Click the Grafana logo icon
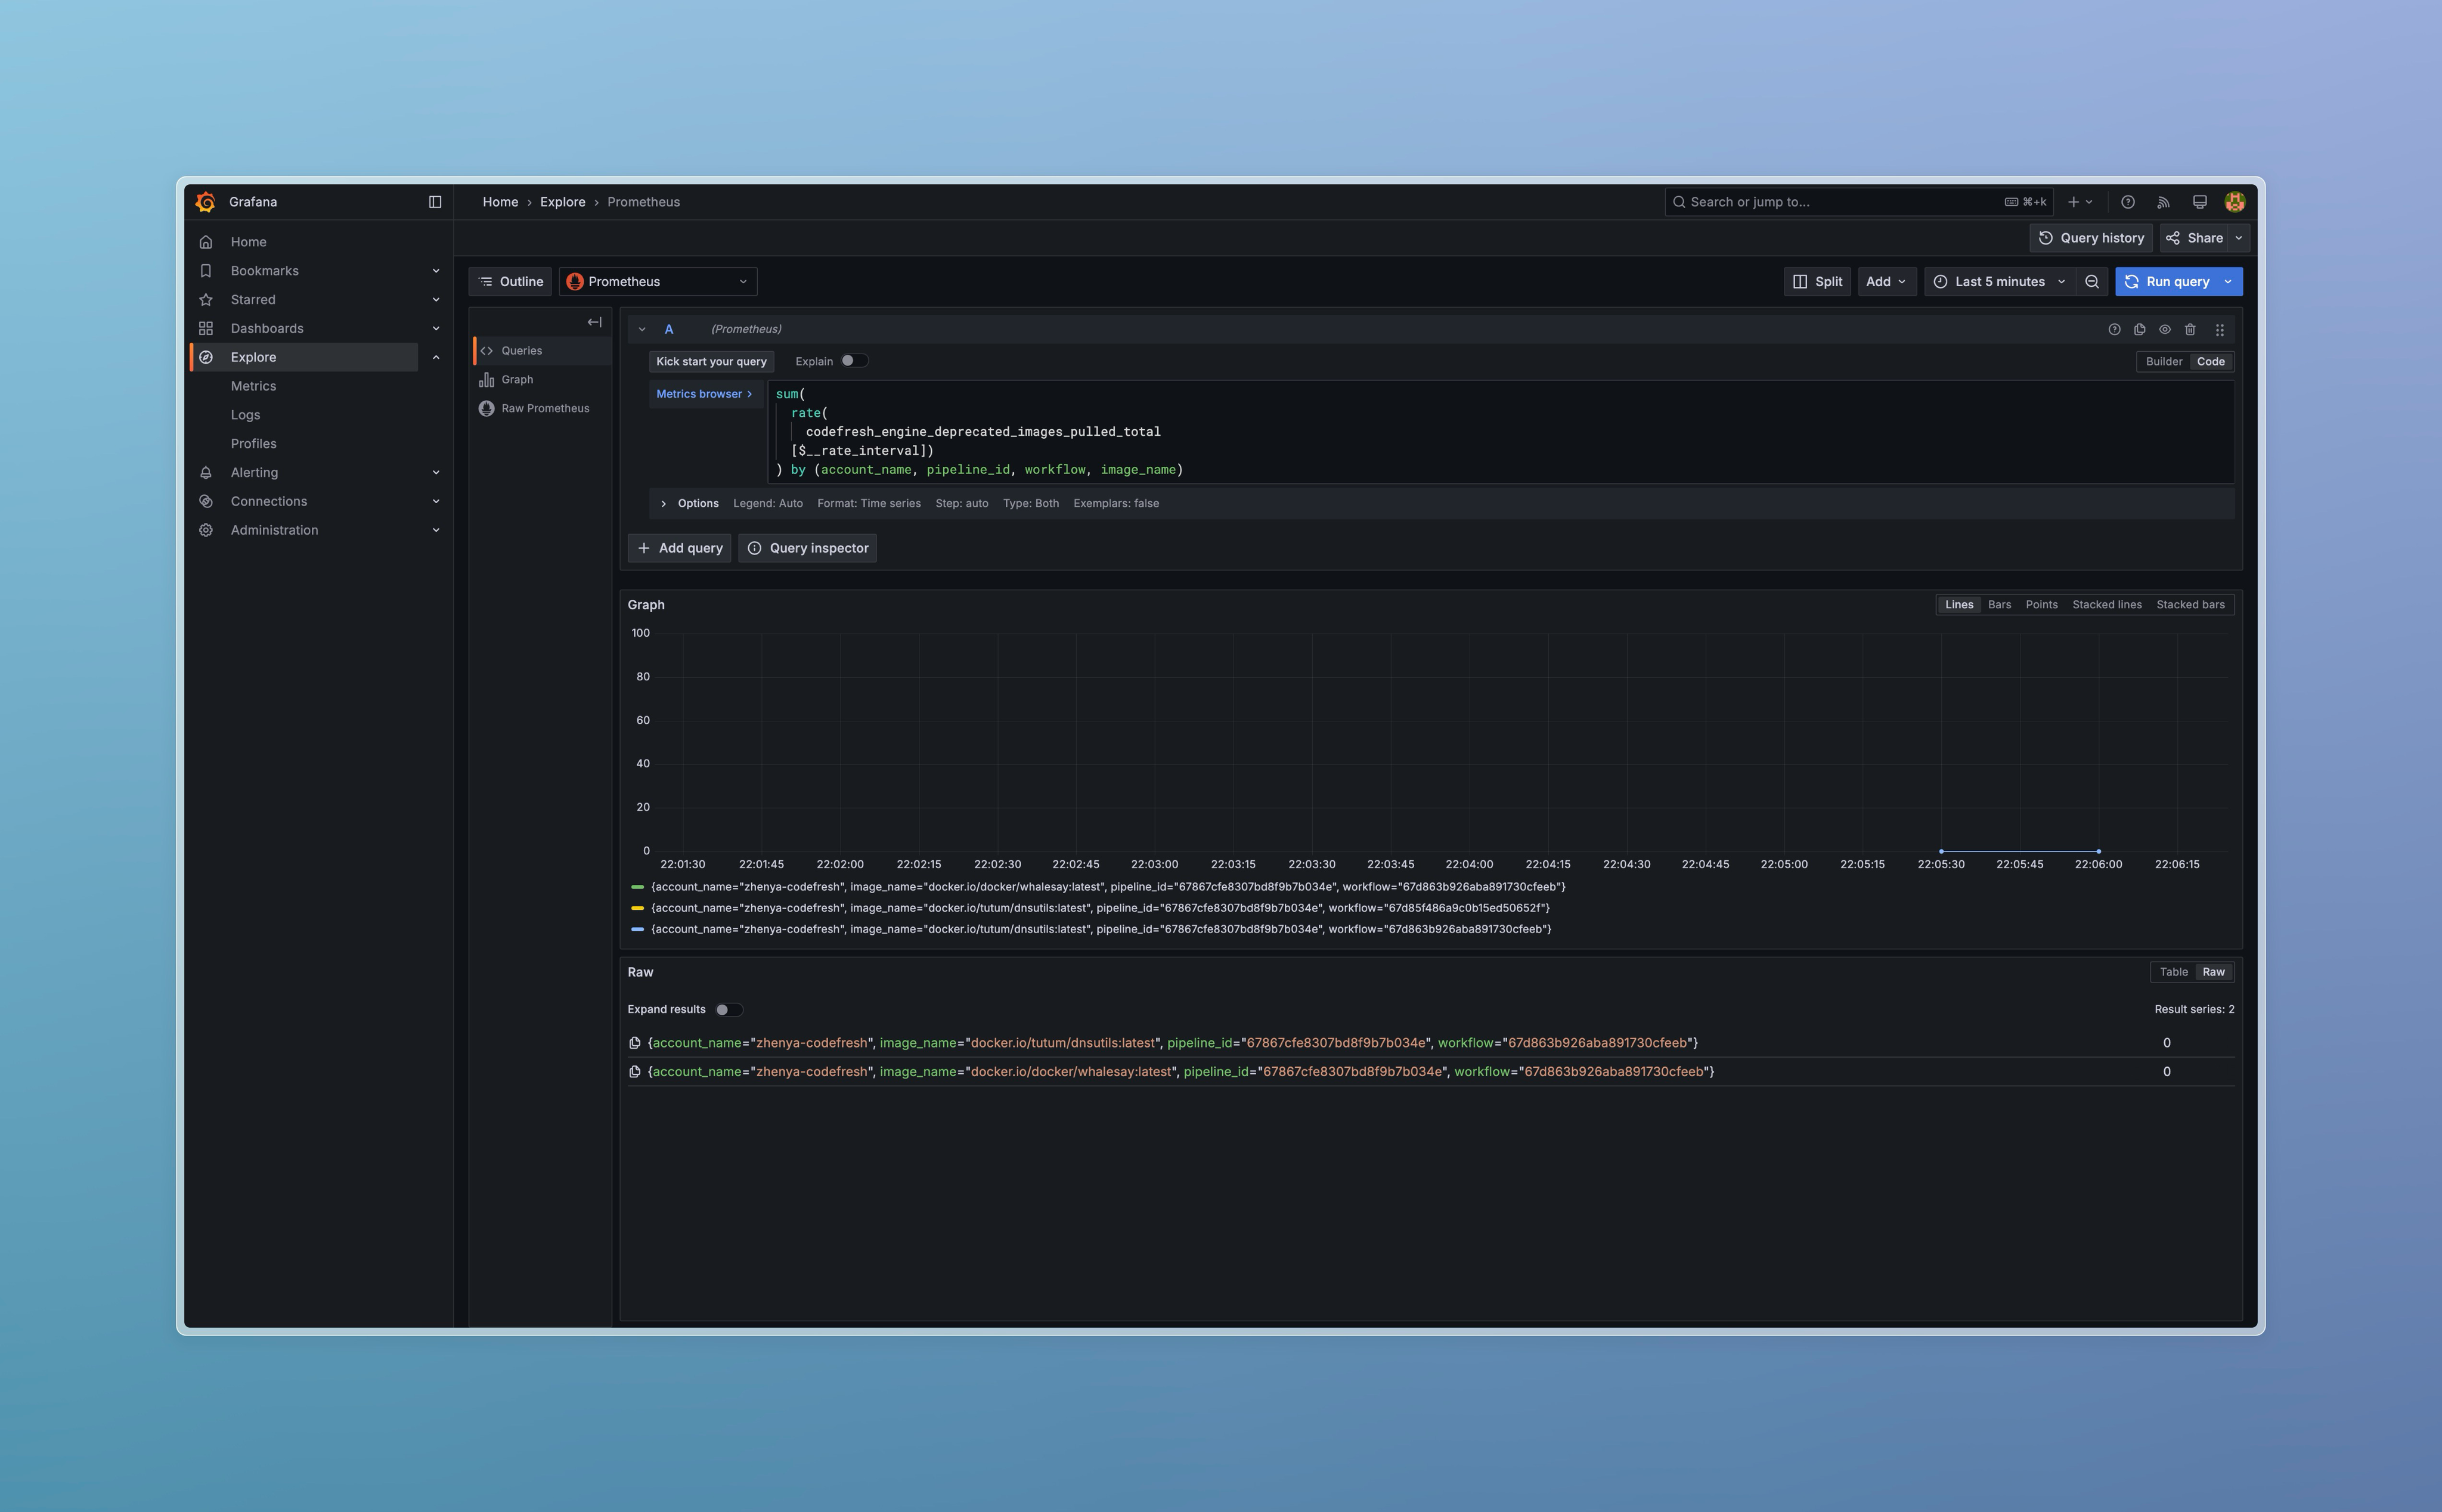2442x1512 pixels. (x=206, y=202)
